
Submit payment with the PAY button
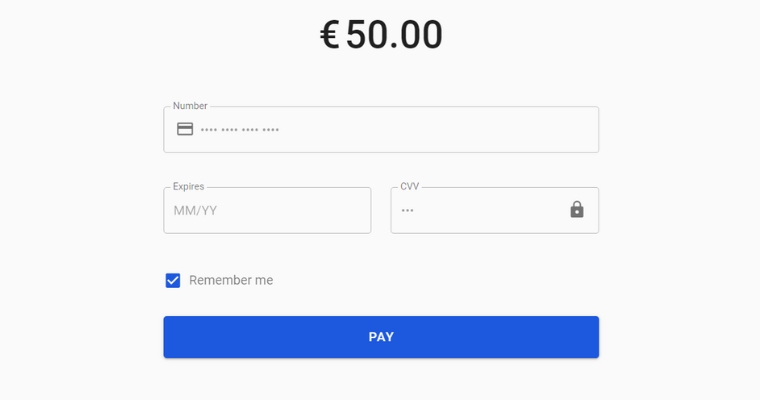[x=381, y=337]
